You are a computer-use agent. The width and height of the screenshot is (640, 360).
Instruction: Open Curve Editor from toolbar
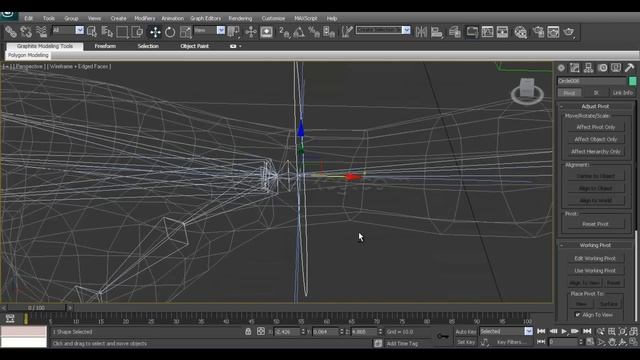tap(487, 32)
